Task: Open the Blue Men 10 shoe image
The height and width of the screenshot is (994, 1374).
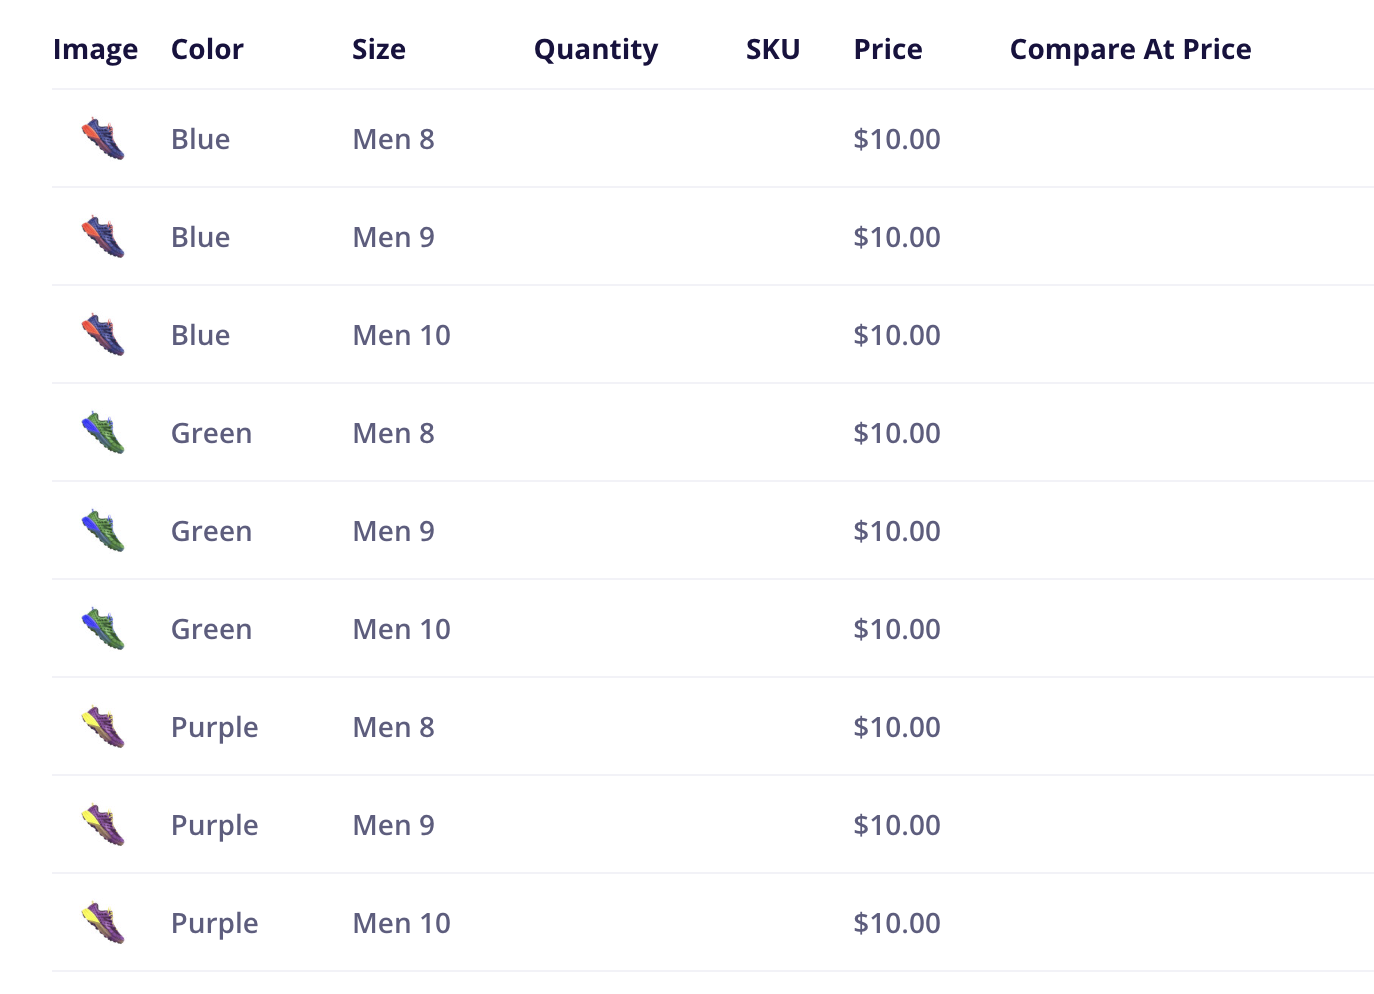Action: click(x=103, y=335)
